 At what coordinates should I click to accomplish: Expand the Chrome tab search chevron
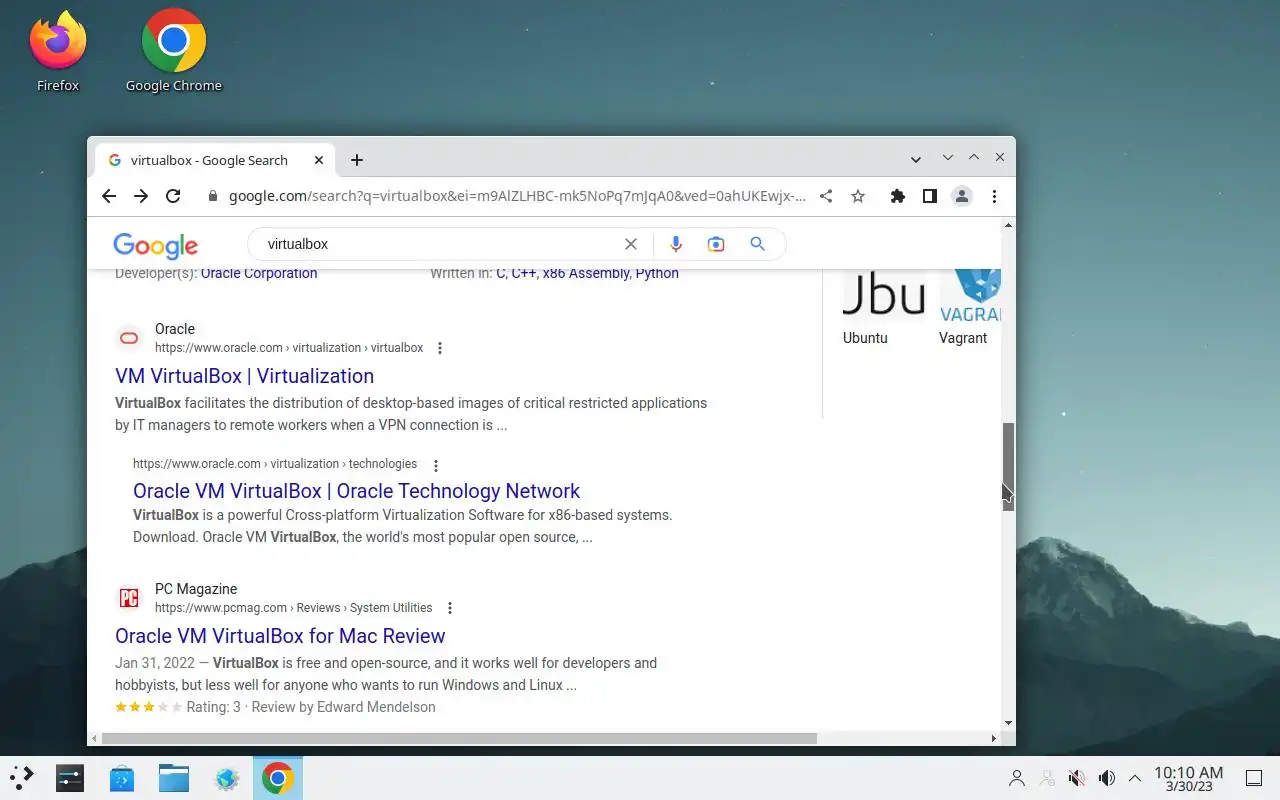[916, 160]
